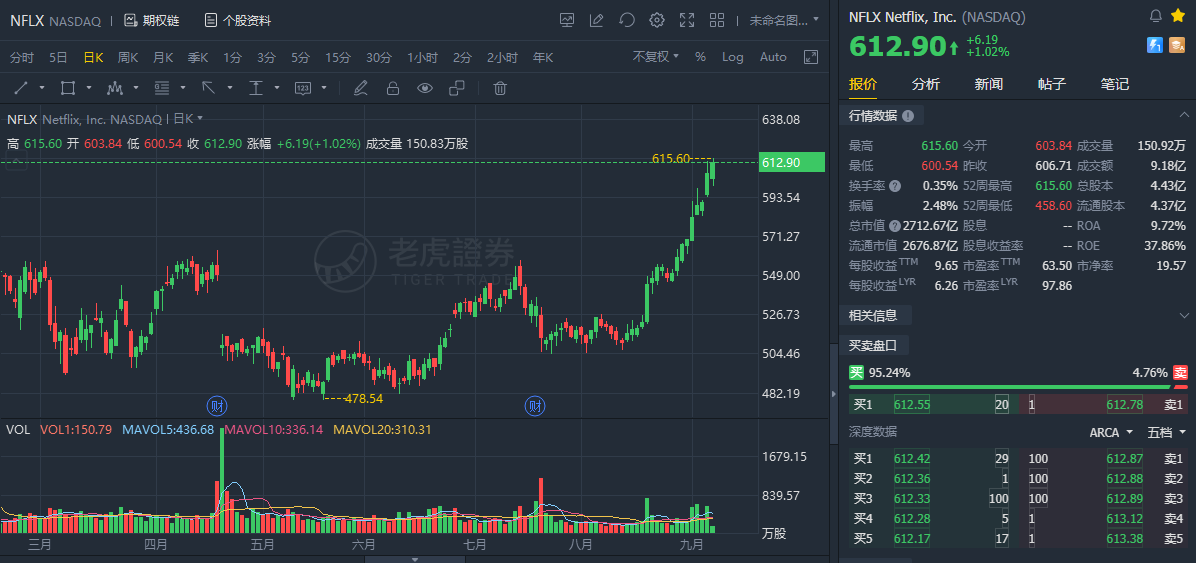
Task: Toggle Log scale
Action: (x=732, y=57)
